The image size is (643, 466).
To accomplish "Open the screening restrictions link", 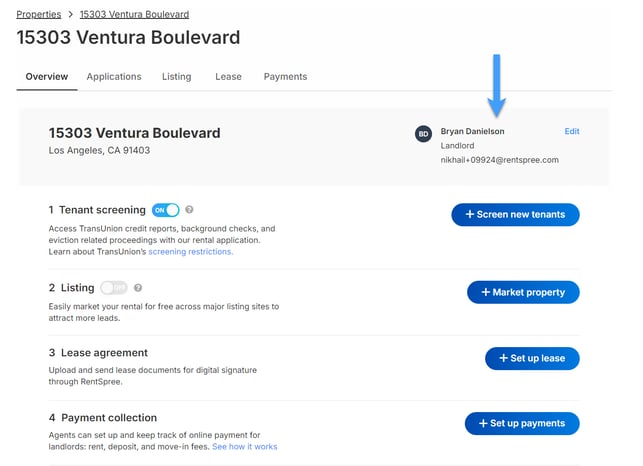I will [191, 251].
